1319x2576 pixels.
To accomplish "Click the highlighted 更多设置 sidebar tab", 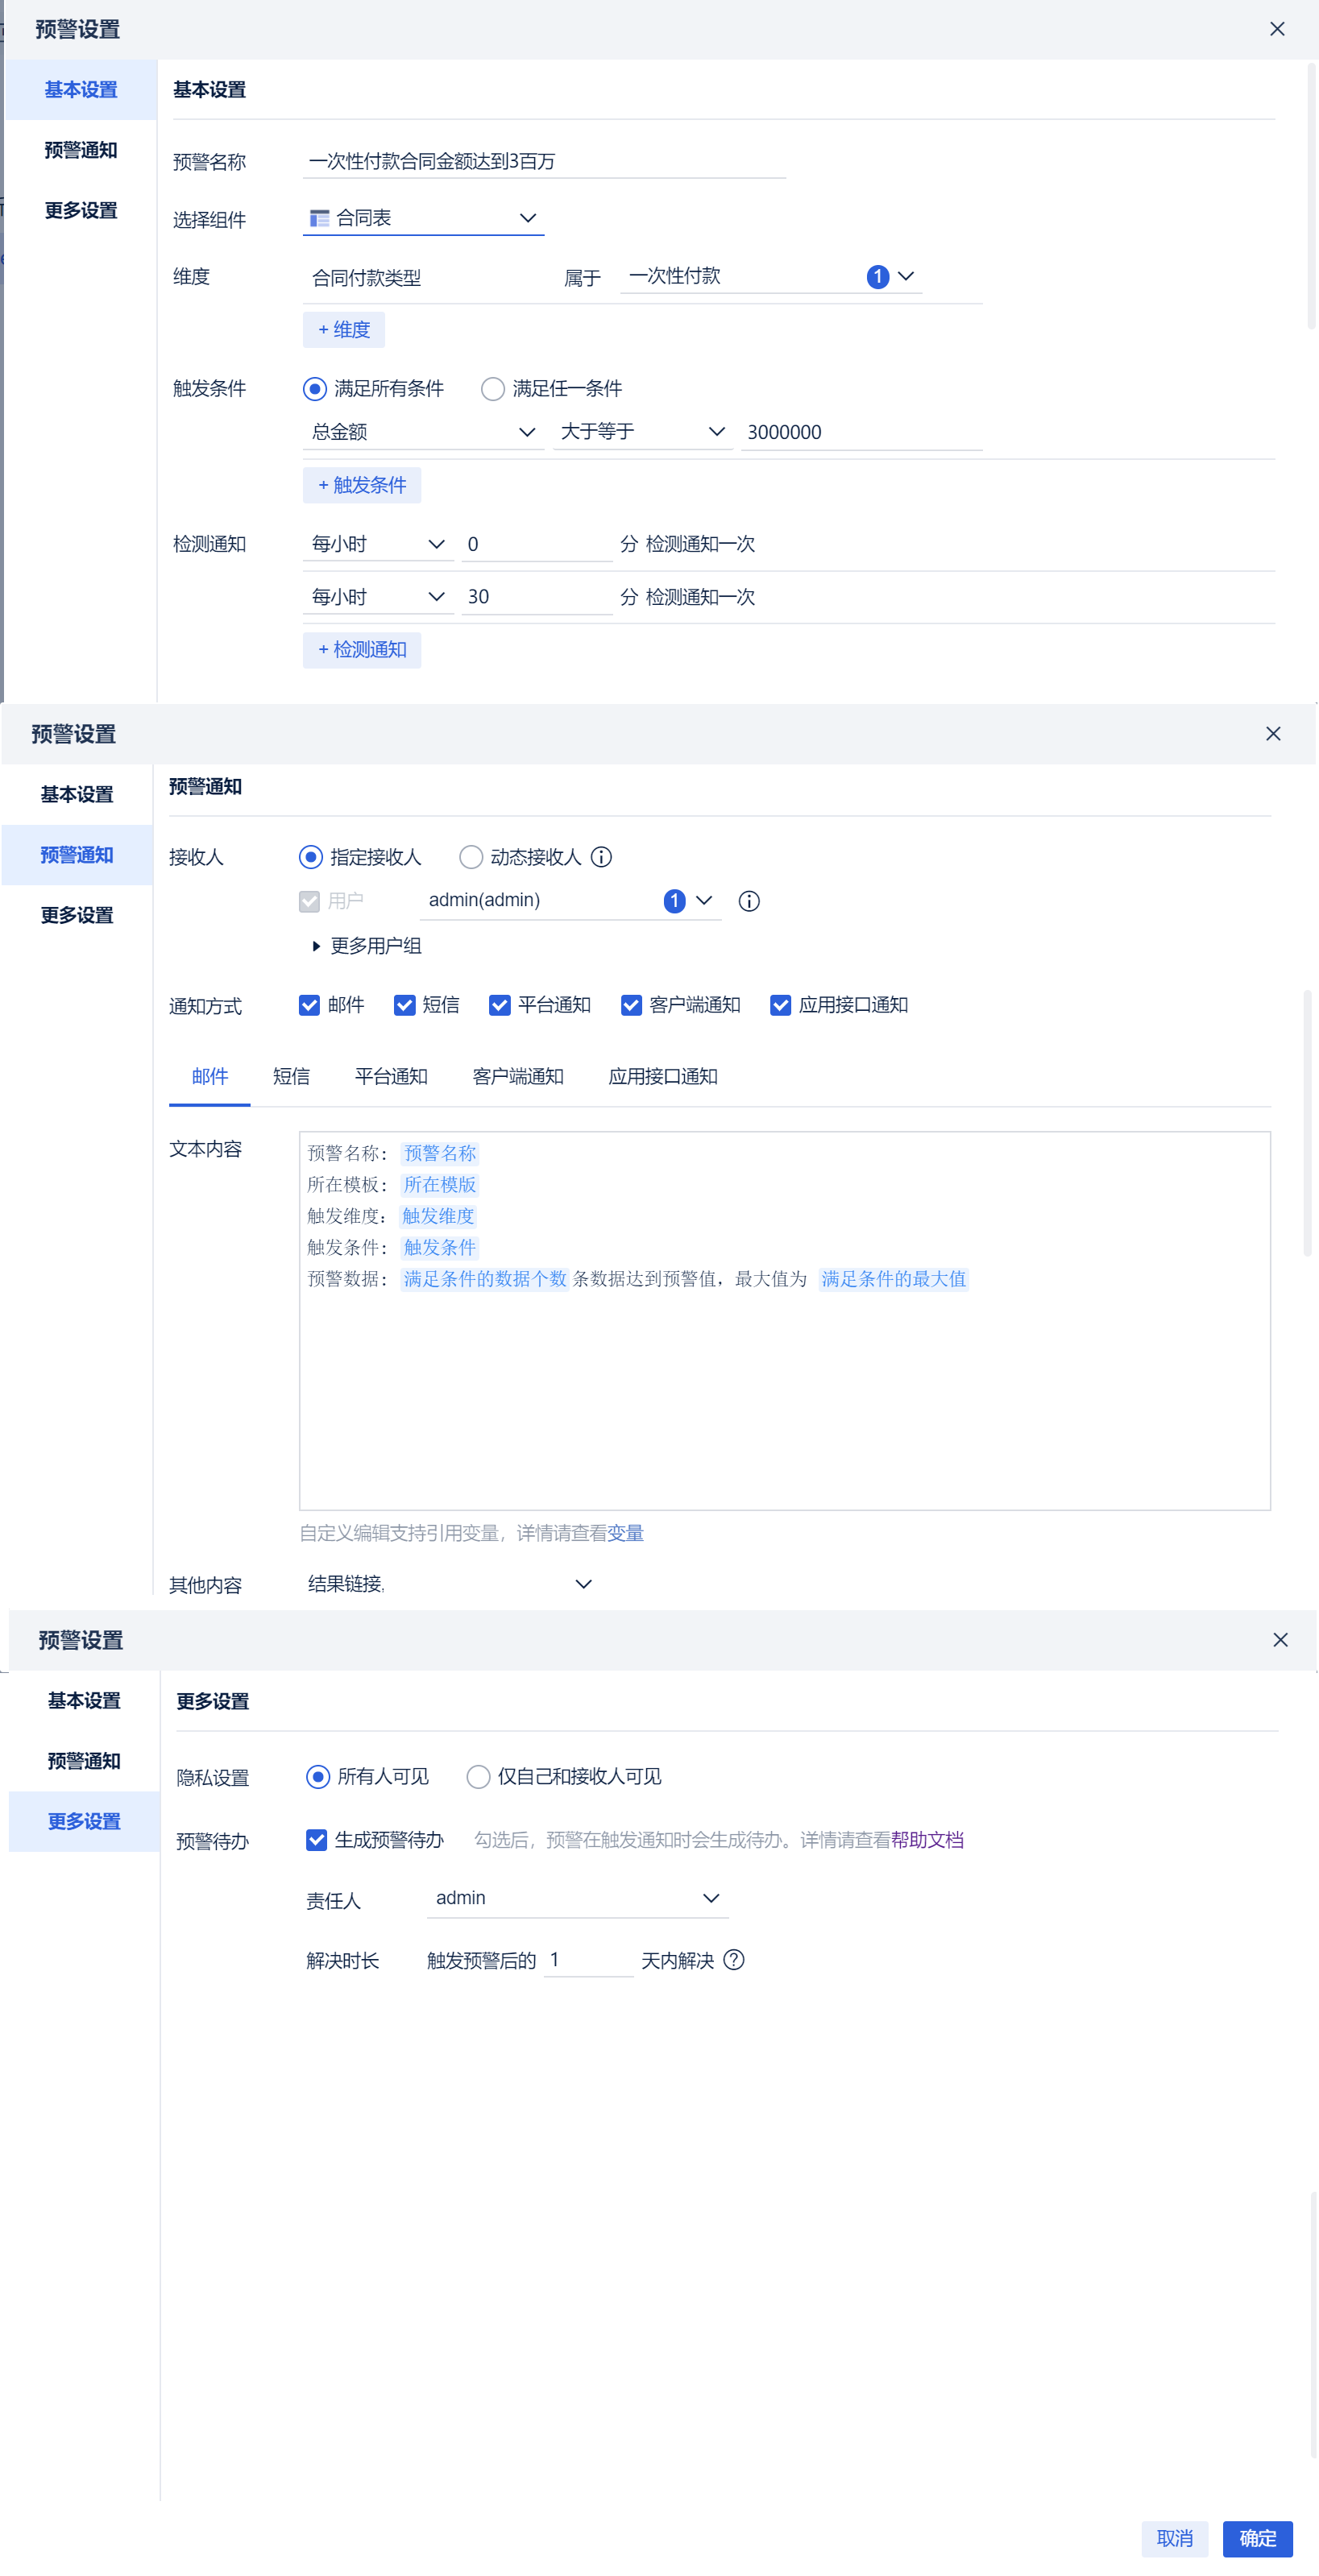I will click(x=84, y=1821).
